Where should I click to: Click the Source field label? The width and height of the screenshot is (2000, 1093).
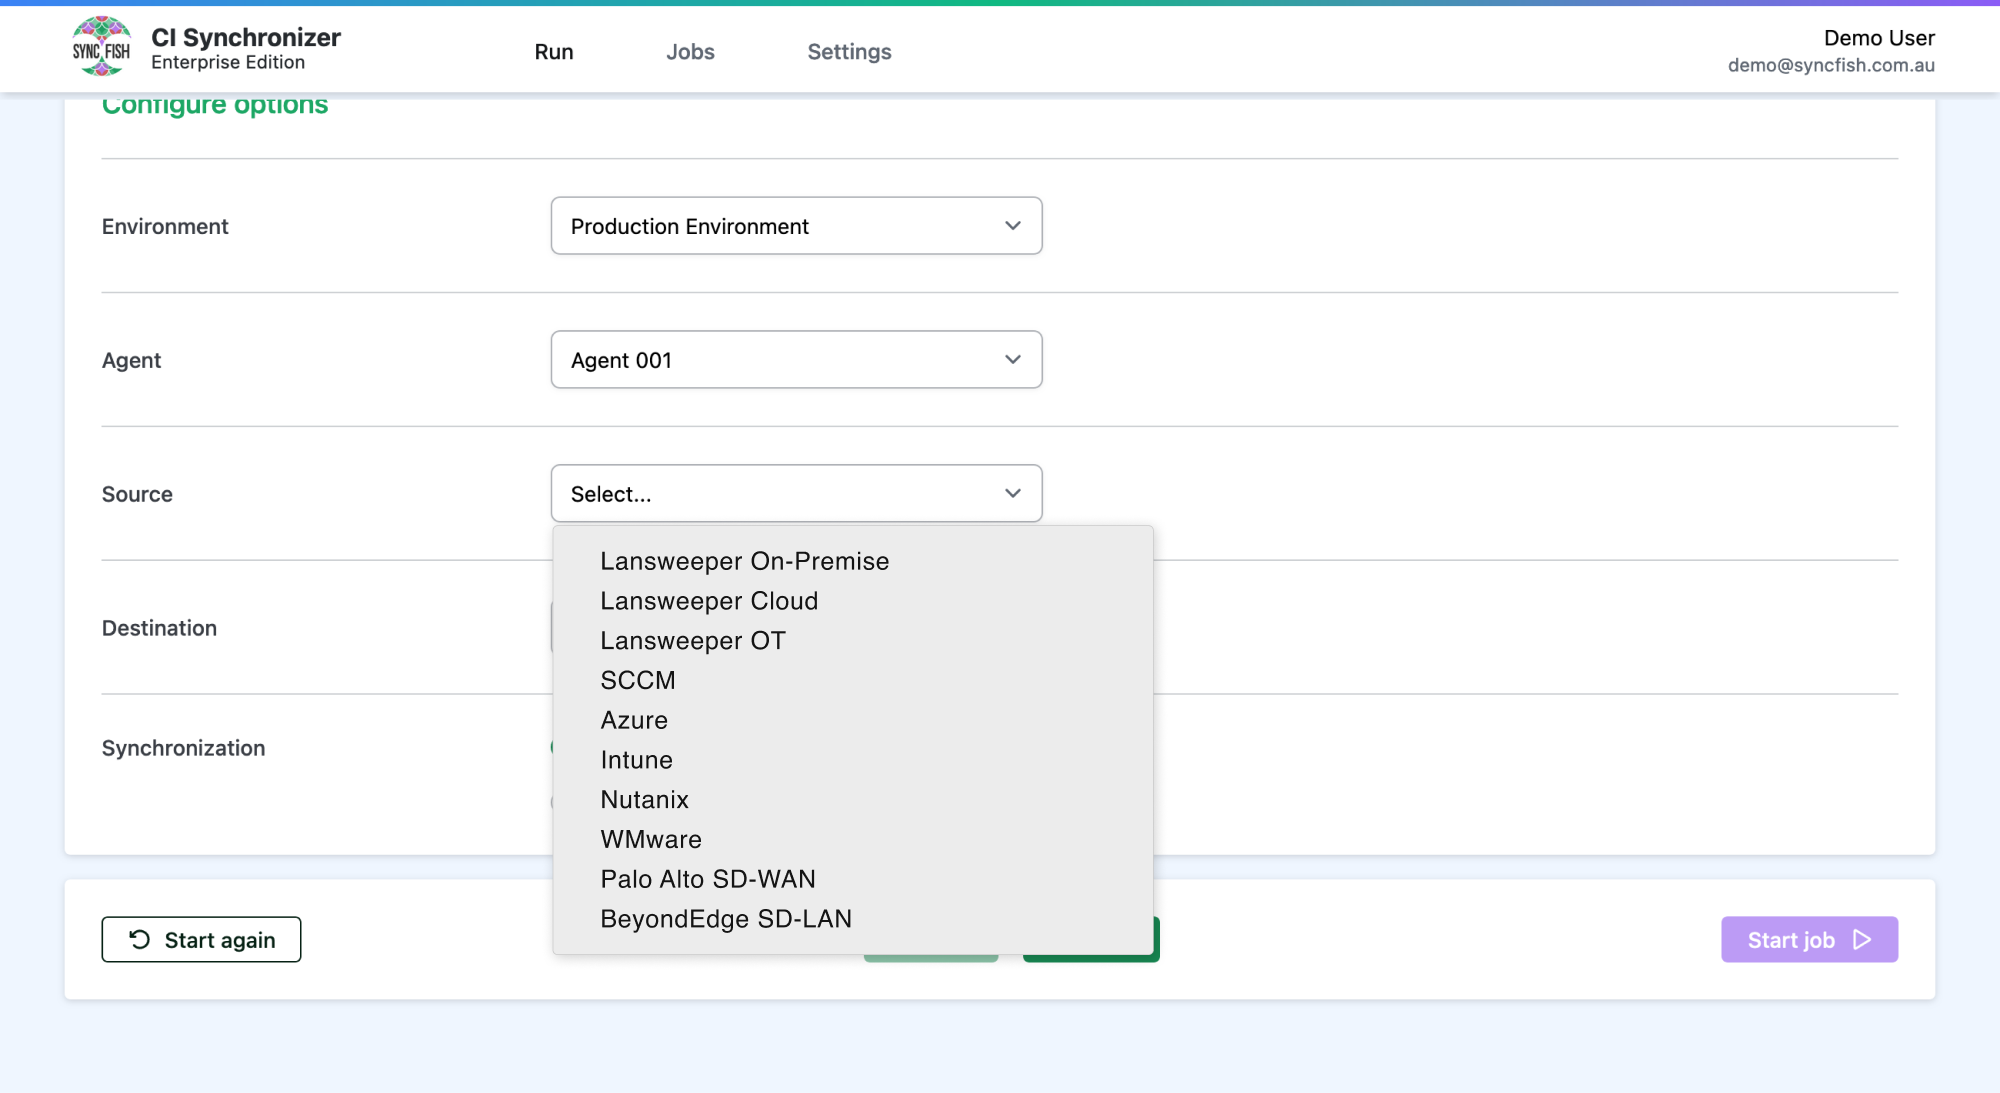tap(137, 494)
